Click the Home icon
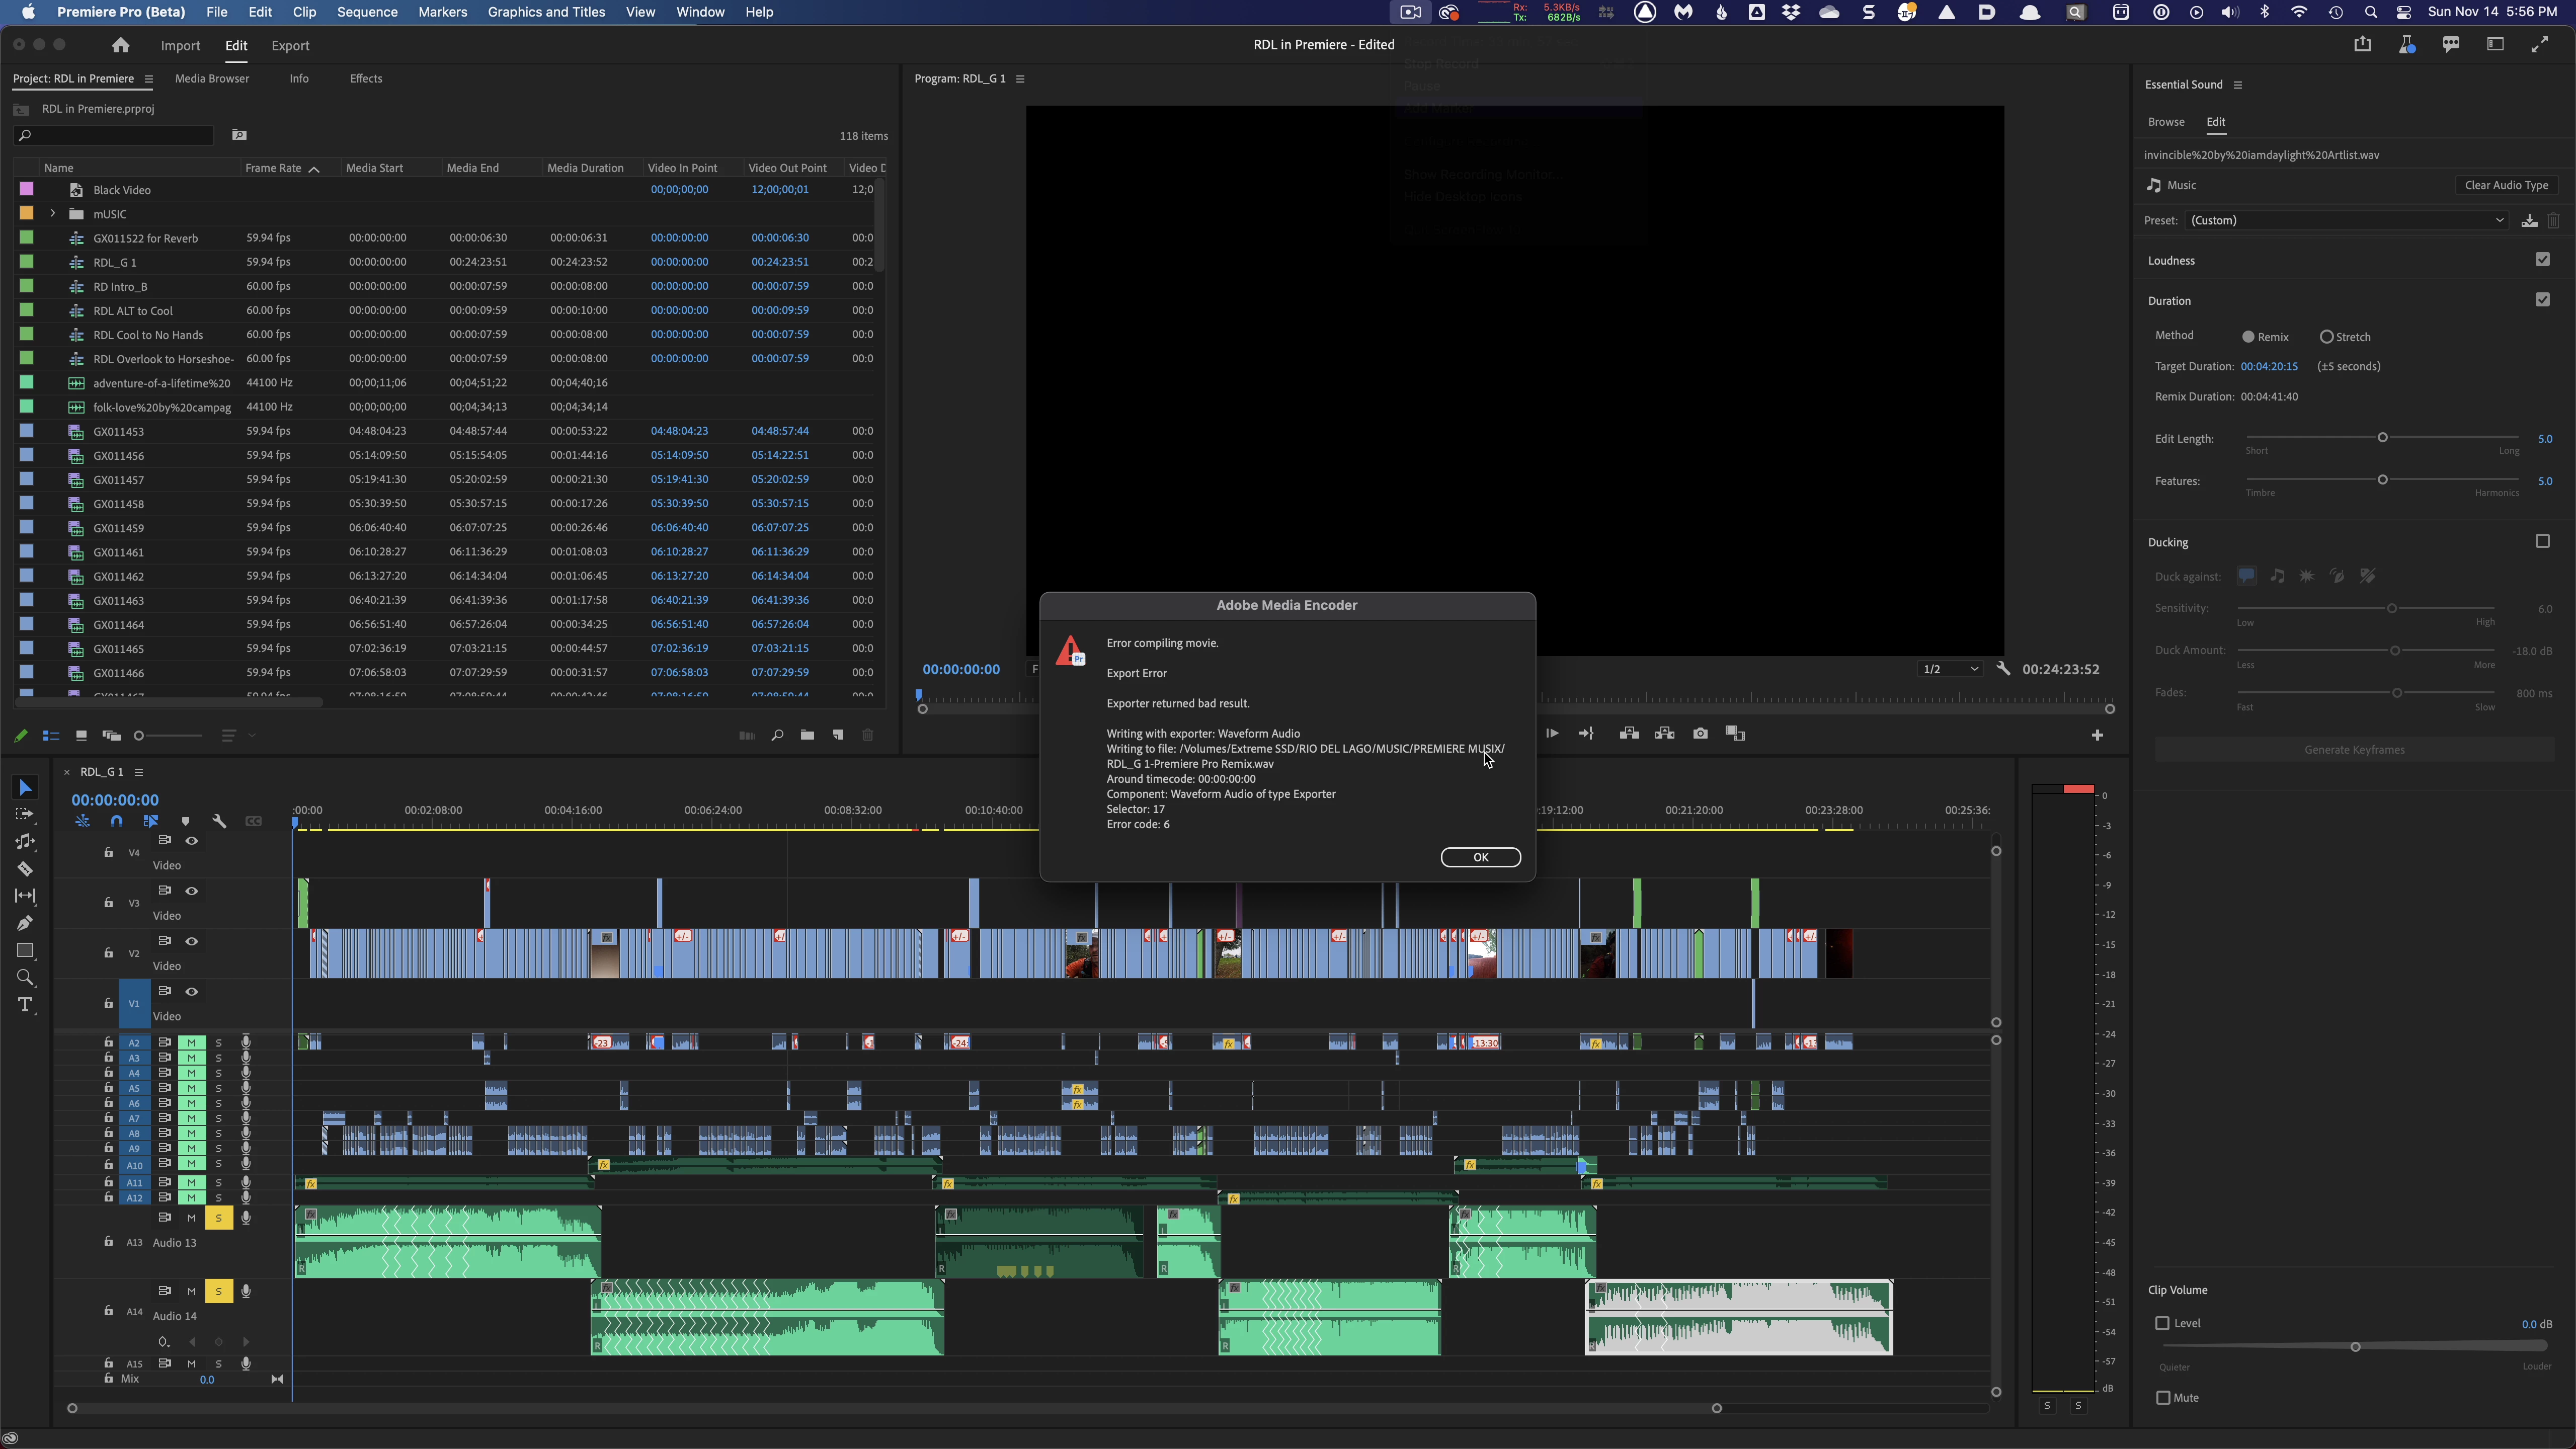The height and width of the screenshot is (1449, 2576). [x=120, y=45]
